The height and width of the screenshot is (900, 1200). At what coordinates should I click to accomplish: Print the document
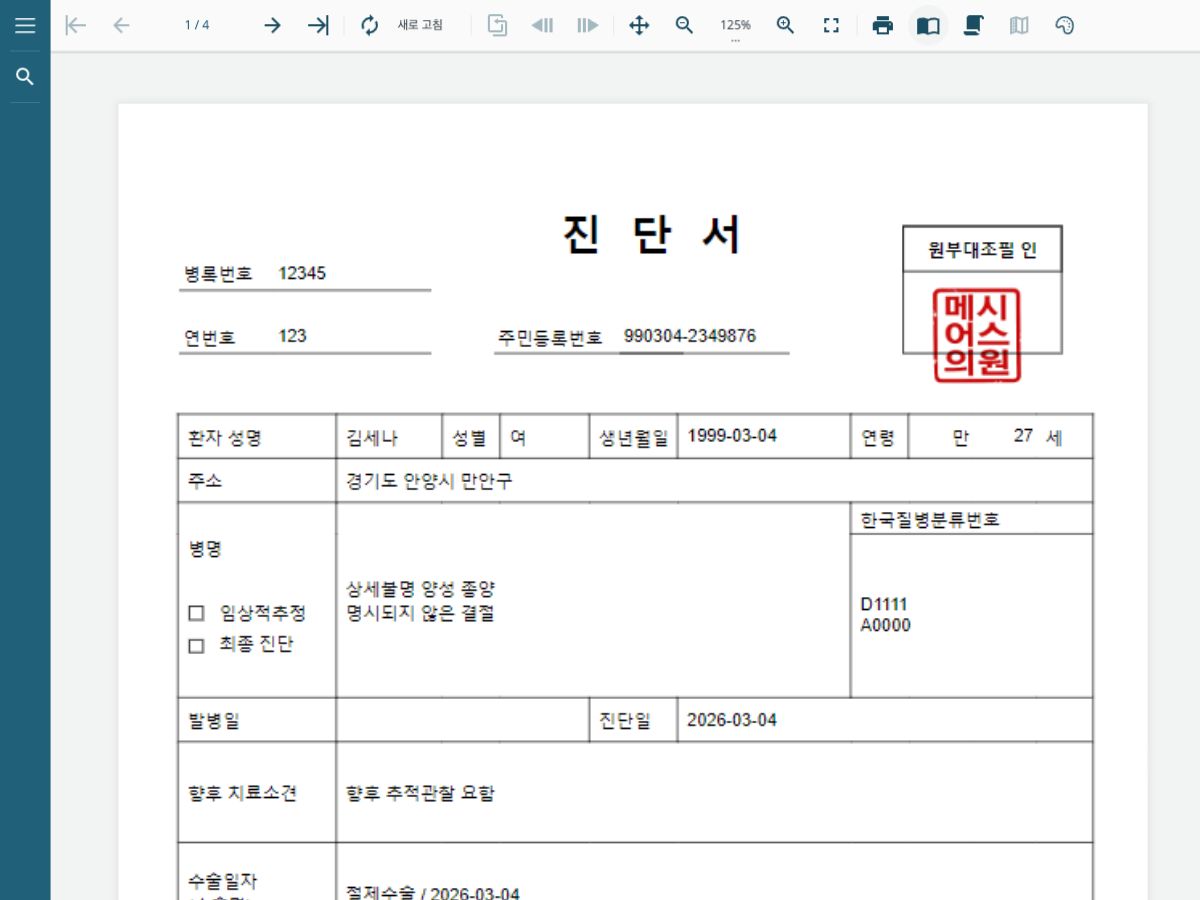(x=882, y=25)
